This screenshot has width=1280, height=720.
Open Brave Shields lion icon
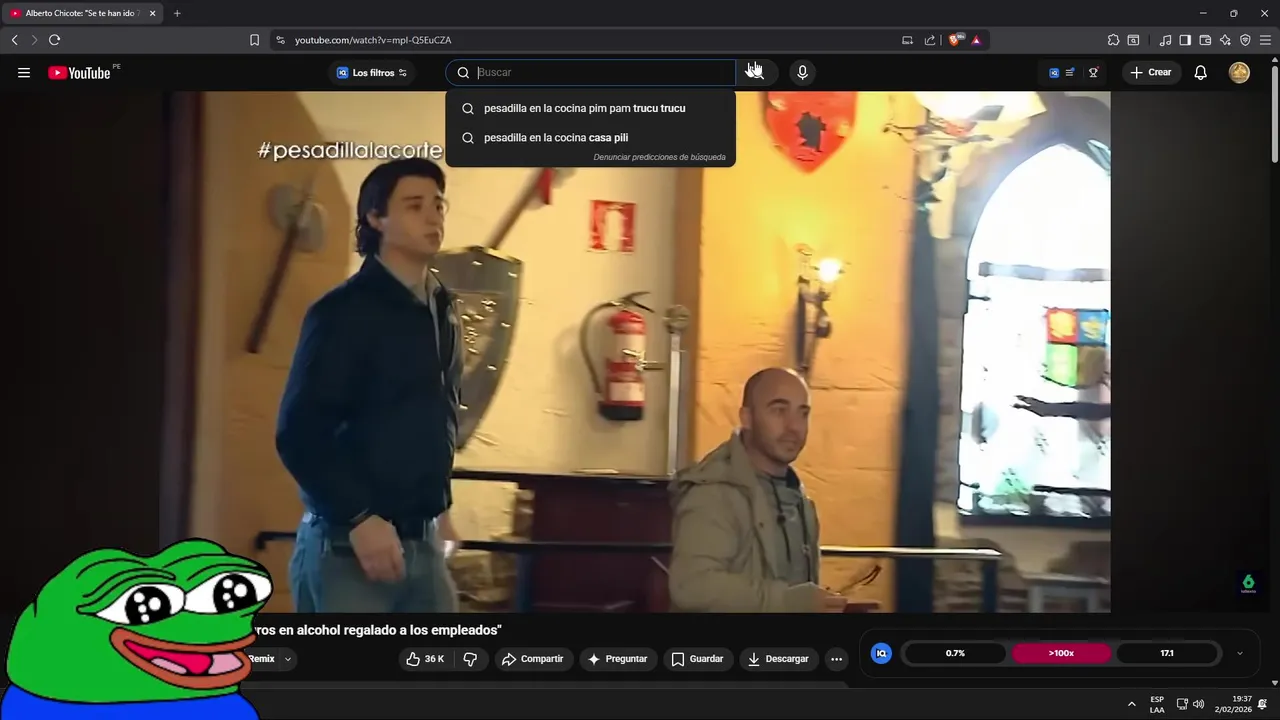954,40
